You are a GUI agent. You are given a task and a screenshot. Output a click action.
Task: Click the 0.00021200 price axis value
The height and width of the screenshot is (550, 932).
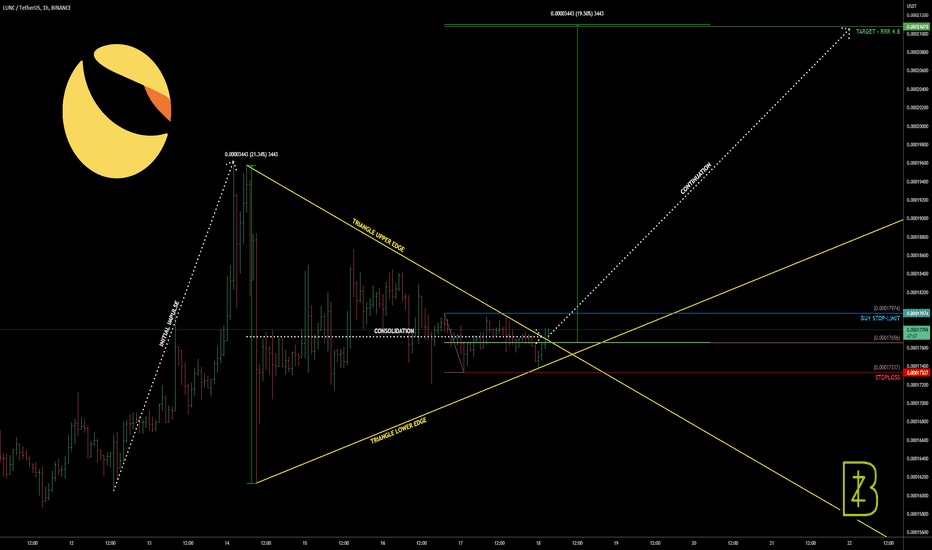[x=918, y=15]
